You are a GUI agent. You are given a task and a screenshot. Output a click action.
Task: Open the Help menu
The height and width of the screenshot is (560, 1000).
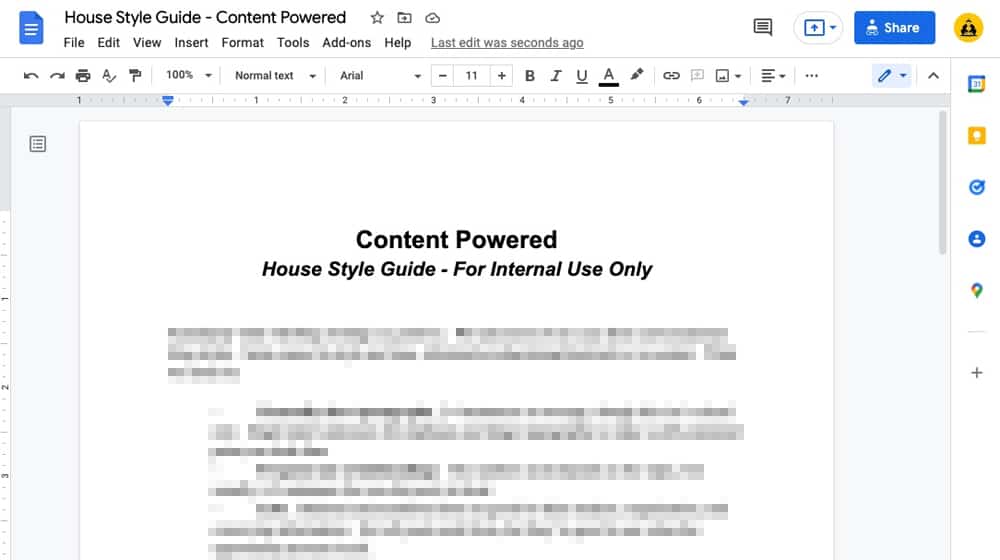(x=397, y=43)
